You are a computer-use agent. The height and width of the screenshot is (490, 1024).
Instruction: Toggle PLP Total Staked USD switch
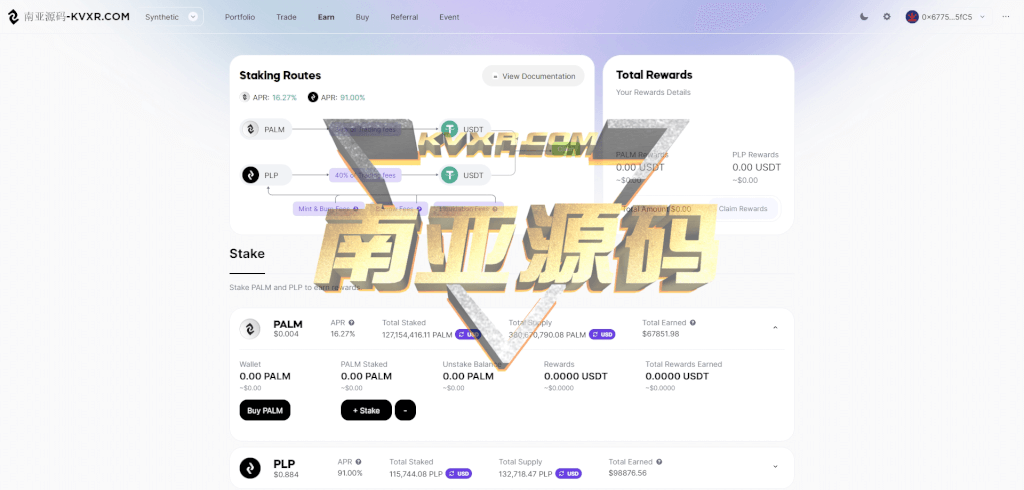coord(458,474)
